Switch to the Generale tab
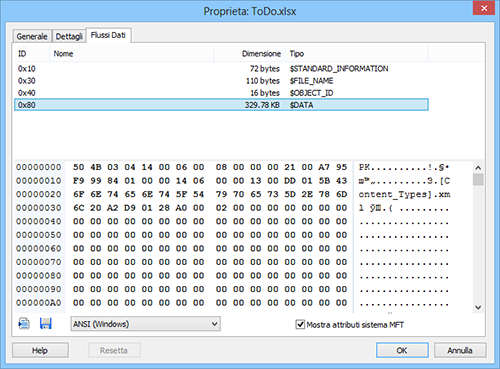The width and height of the screenshot is (500, 369). (x=32, y=36)
